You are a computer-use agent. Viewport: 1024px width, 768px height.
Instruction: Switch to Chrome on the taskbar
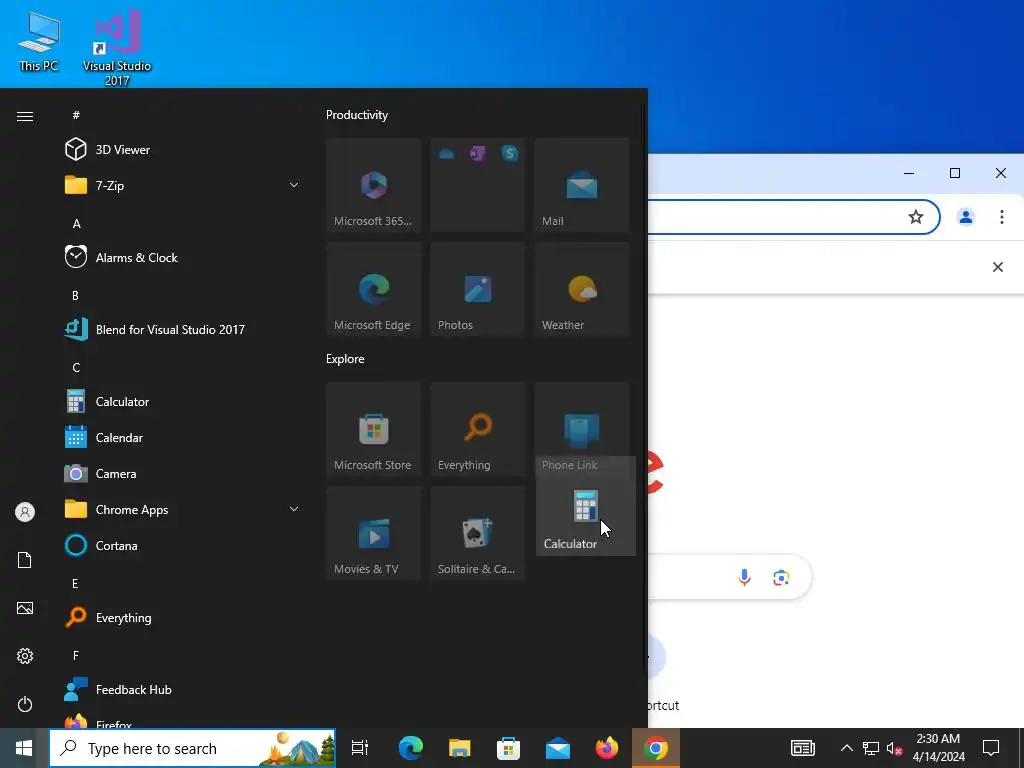click(x=656, y=748)
